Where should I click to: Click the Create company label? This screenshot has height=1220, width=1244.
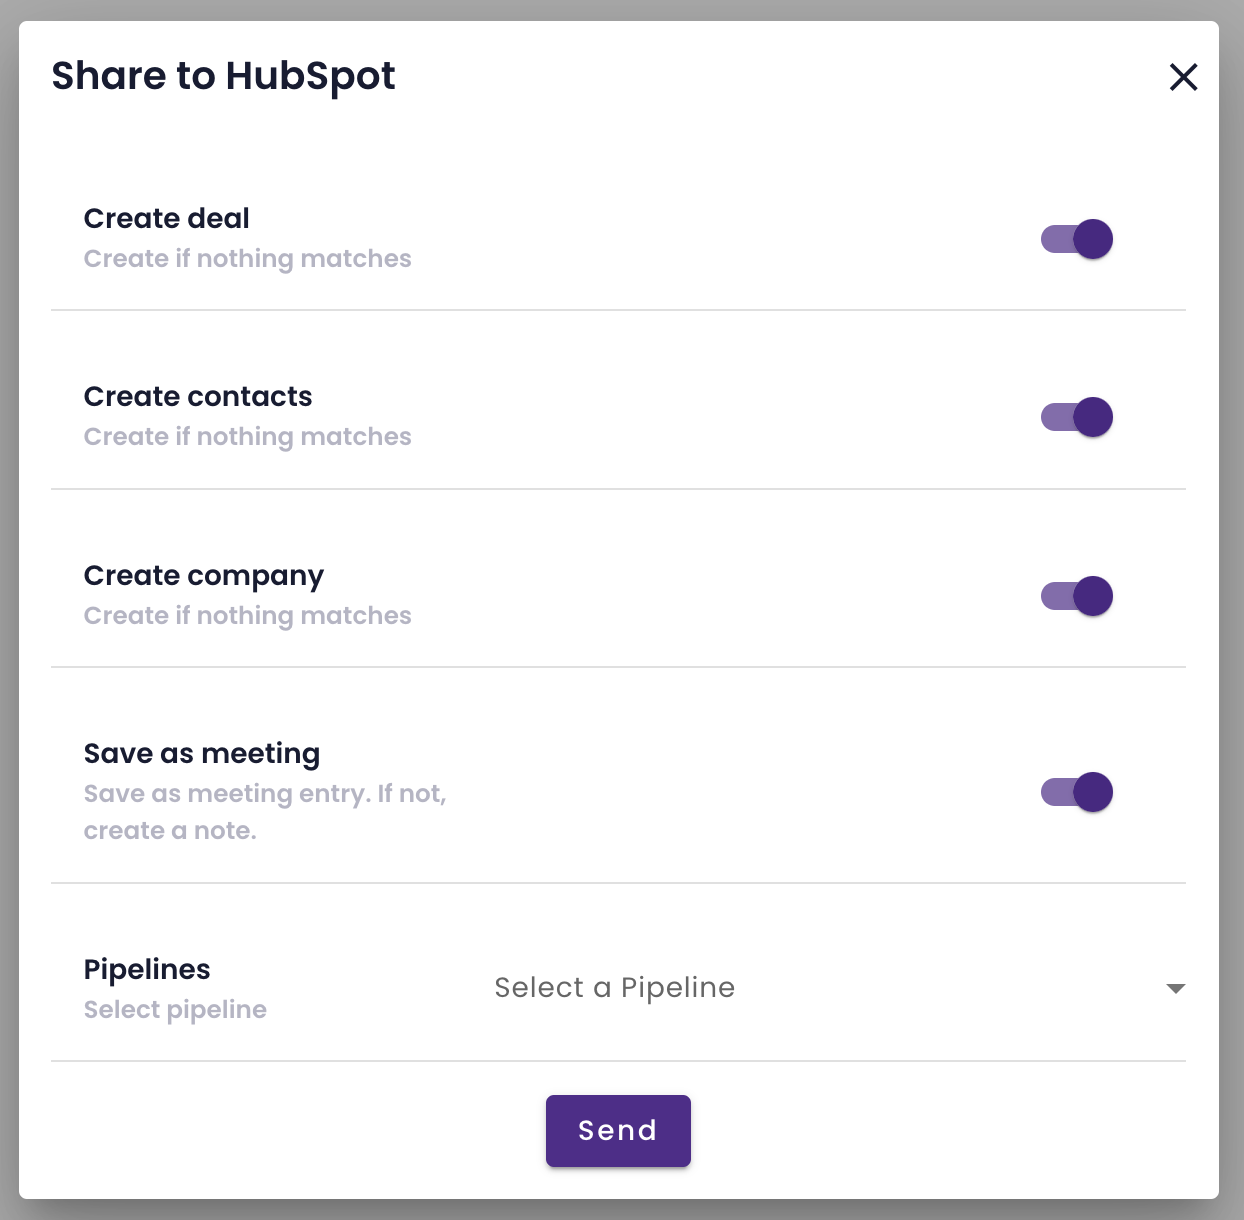tap(204, 575)
